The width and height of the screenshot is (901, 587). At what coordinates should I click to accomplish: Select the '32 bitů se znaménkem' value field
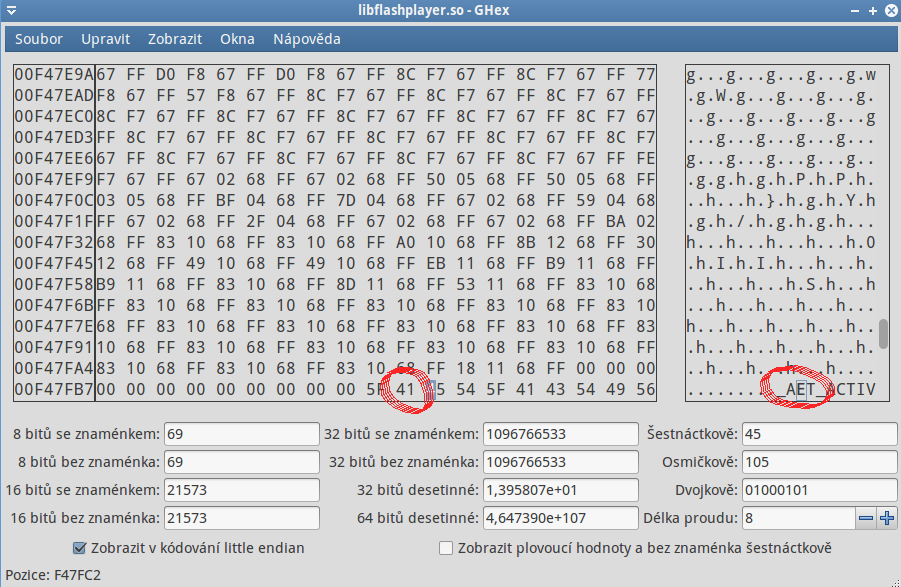(x=561, y=434)
